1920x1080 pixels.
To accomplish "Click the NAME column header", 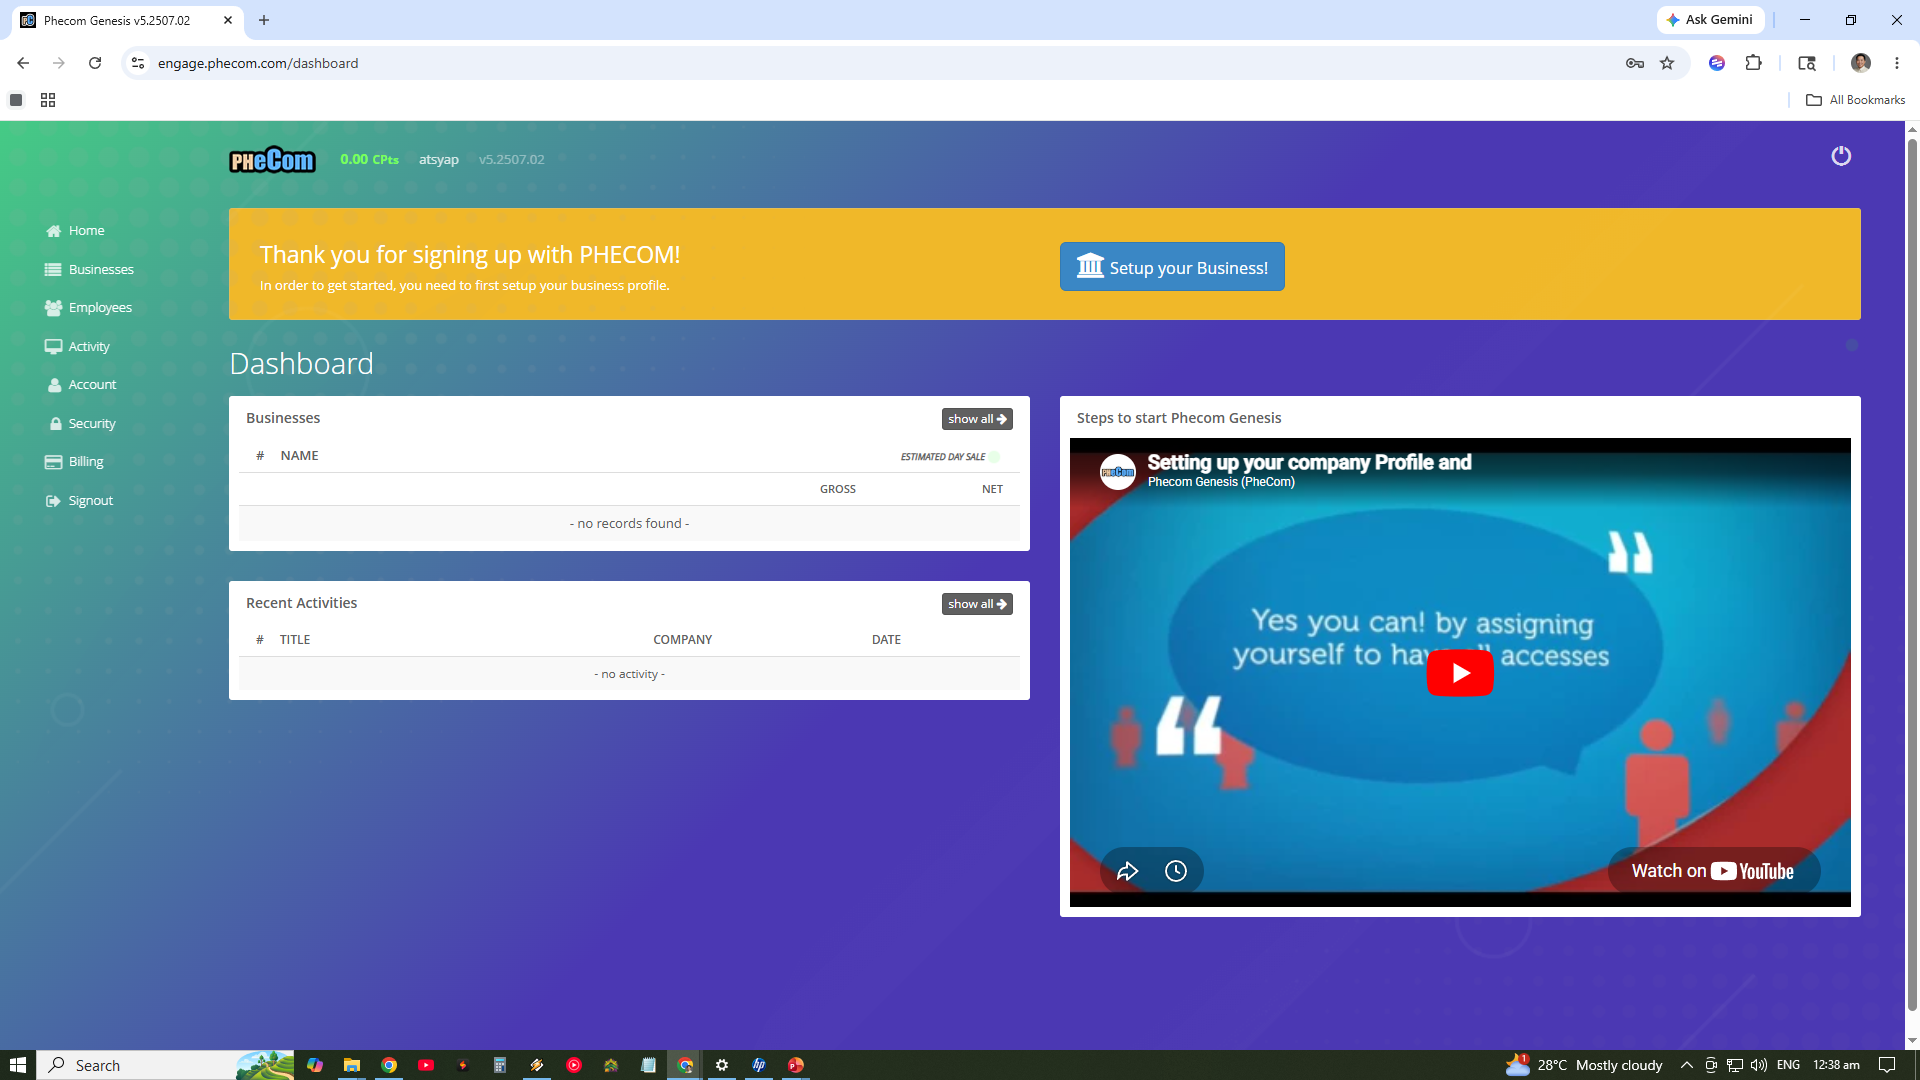I will click(x=299, y=456).
